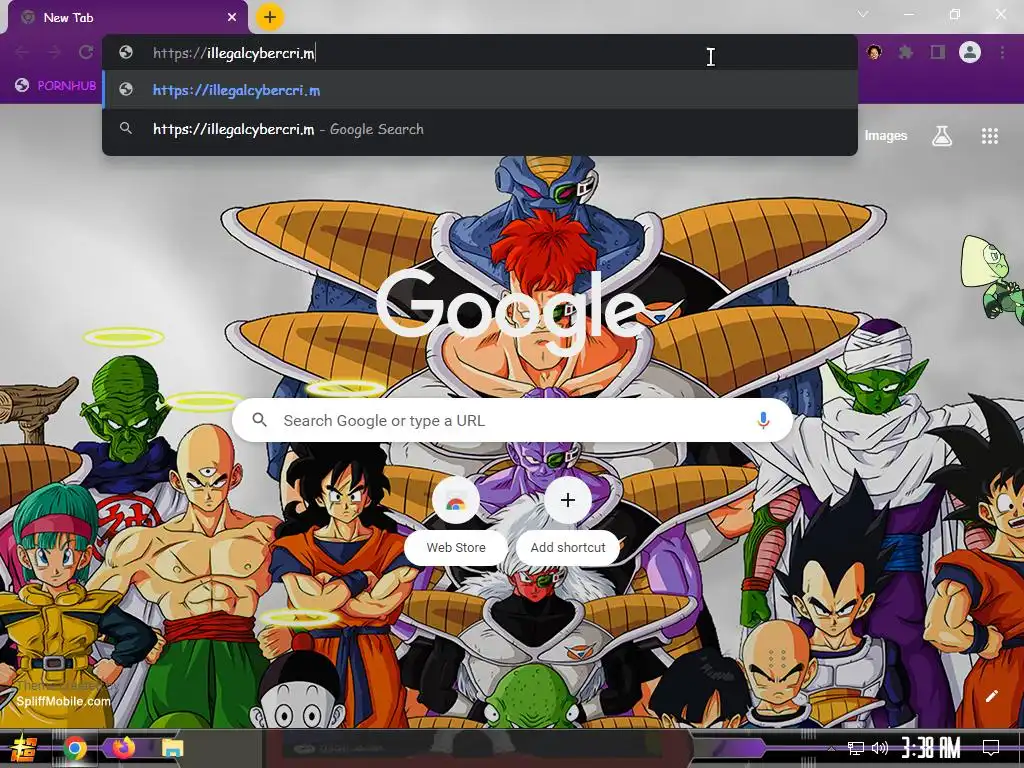The height and width of the screenshot is (768, 1024).
Task: Reload the page with the refresh icon
Action: [x=86, y=52]
